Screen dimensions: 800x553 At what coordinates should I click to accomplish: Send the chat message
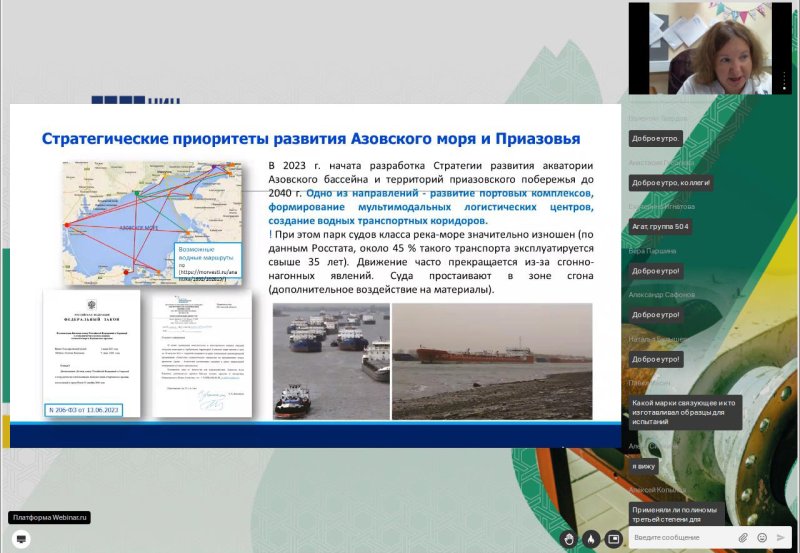(780, 537)
